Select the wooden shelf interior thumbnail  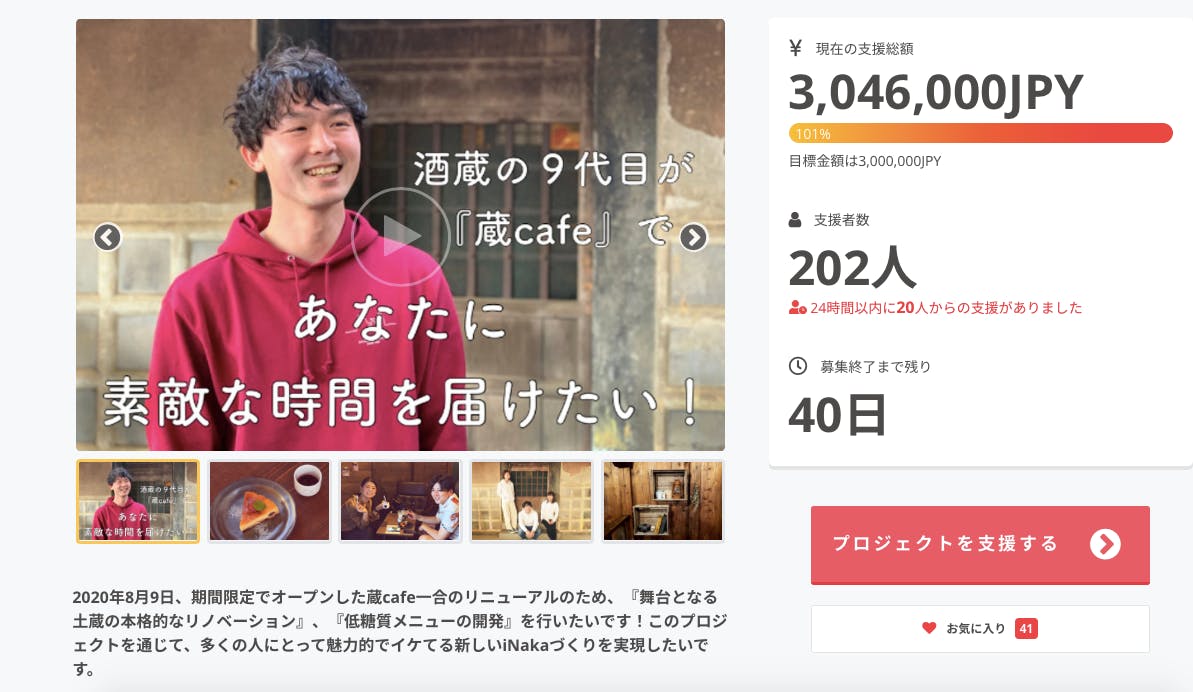pyautogui.click(x=663, y=501)
